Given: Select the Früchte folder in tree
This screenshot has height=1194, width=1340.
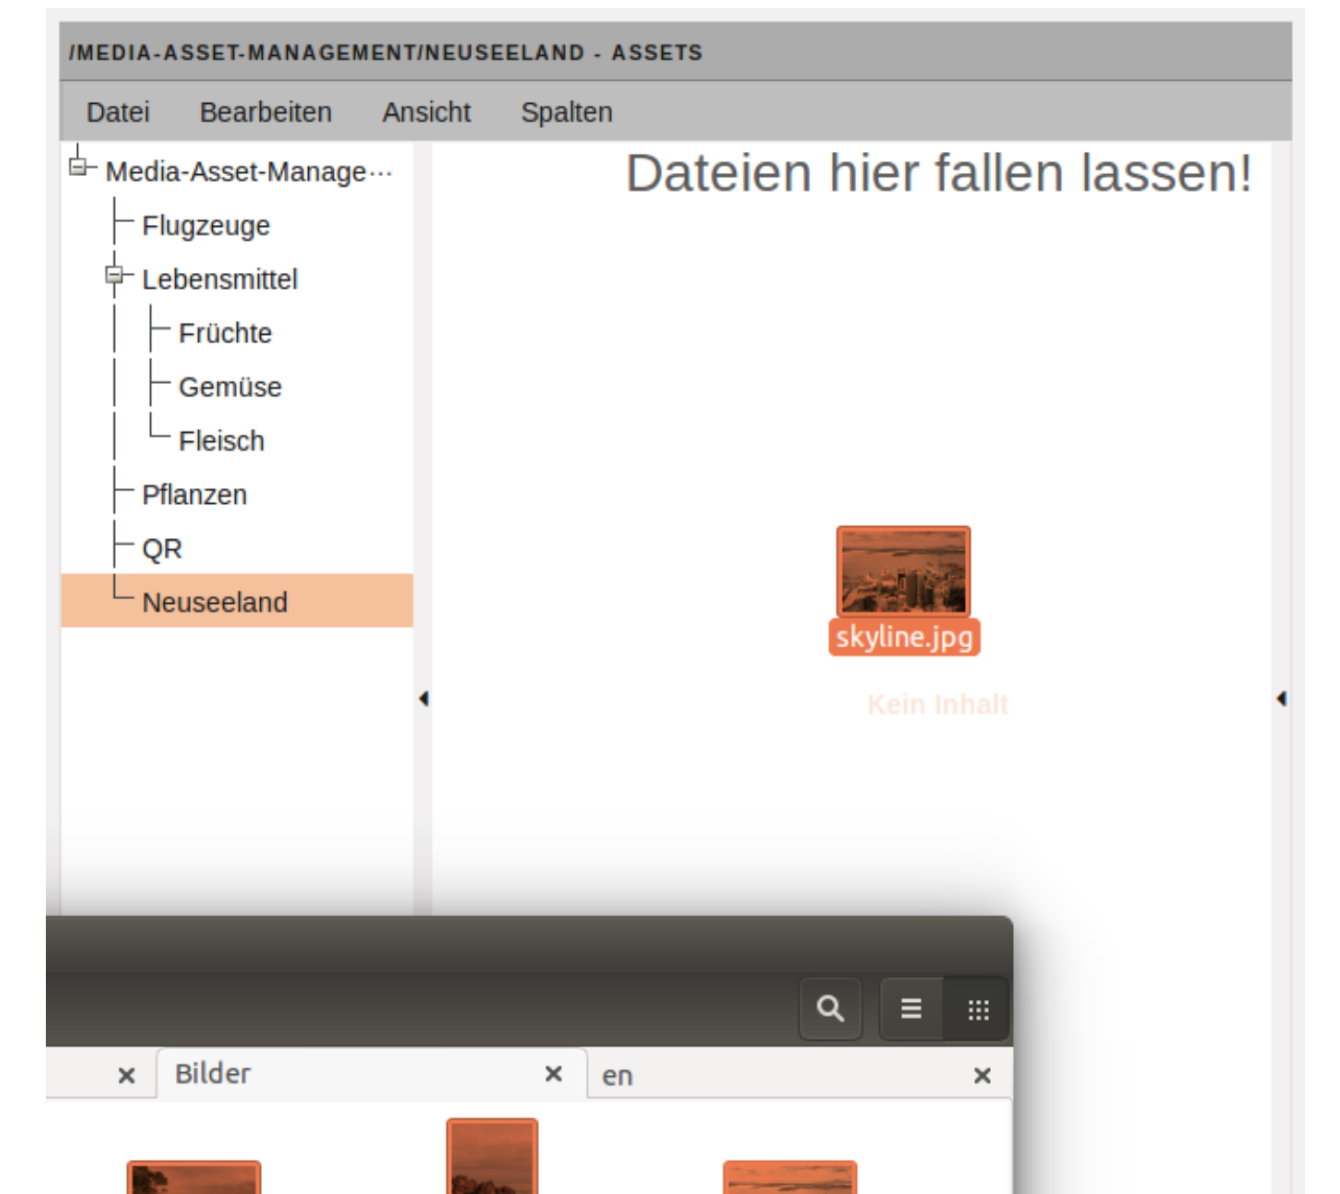Looking at the screenshot, I should point(225,333).
